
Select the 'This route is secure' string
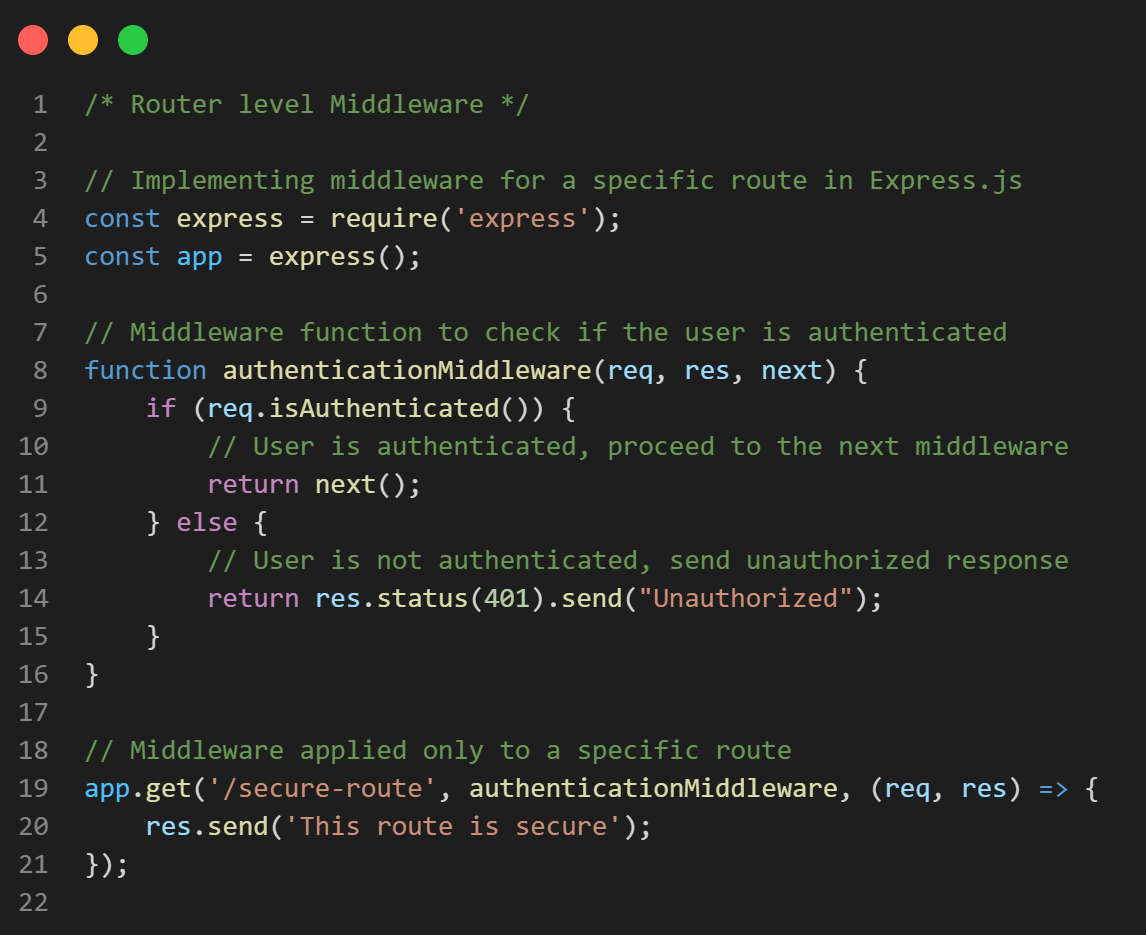(445, 826)
